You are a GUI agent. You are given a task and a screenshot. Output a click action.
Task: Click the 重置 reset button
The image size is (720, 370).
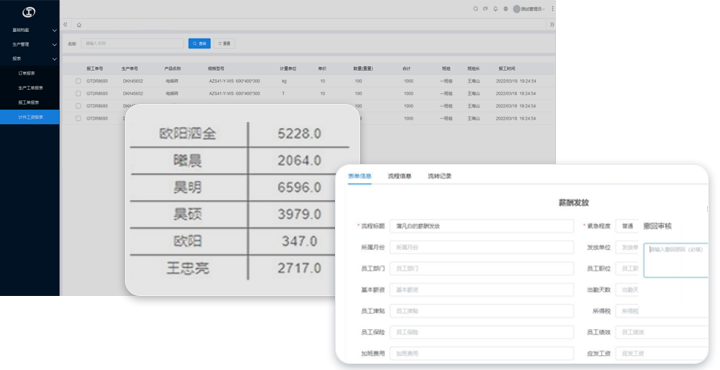224,43
